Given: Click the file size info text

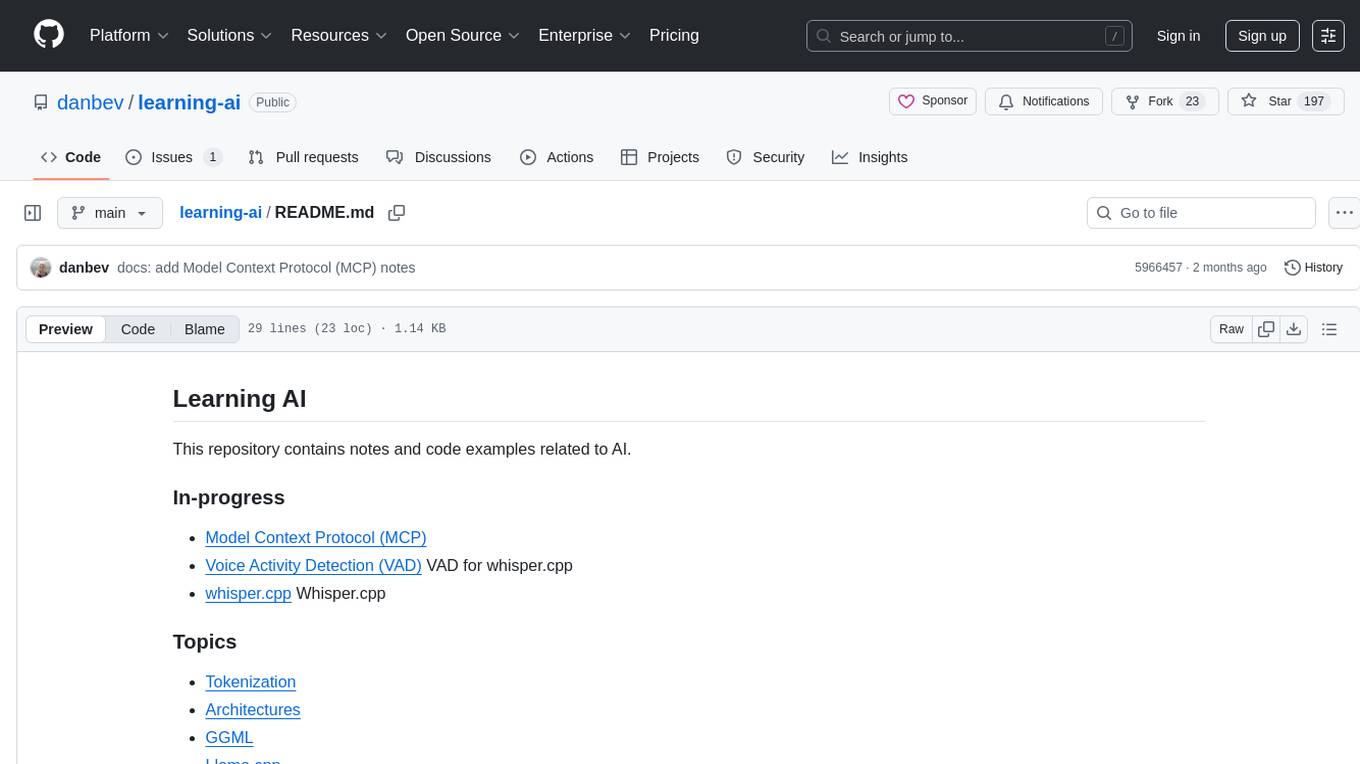Looking at the screenshot, I should [x=346, y=329].
